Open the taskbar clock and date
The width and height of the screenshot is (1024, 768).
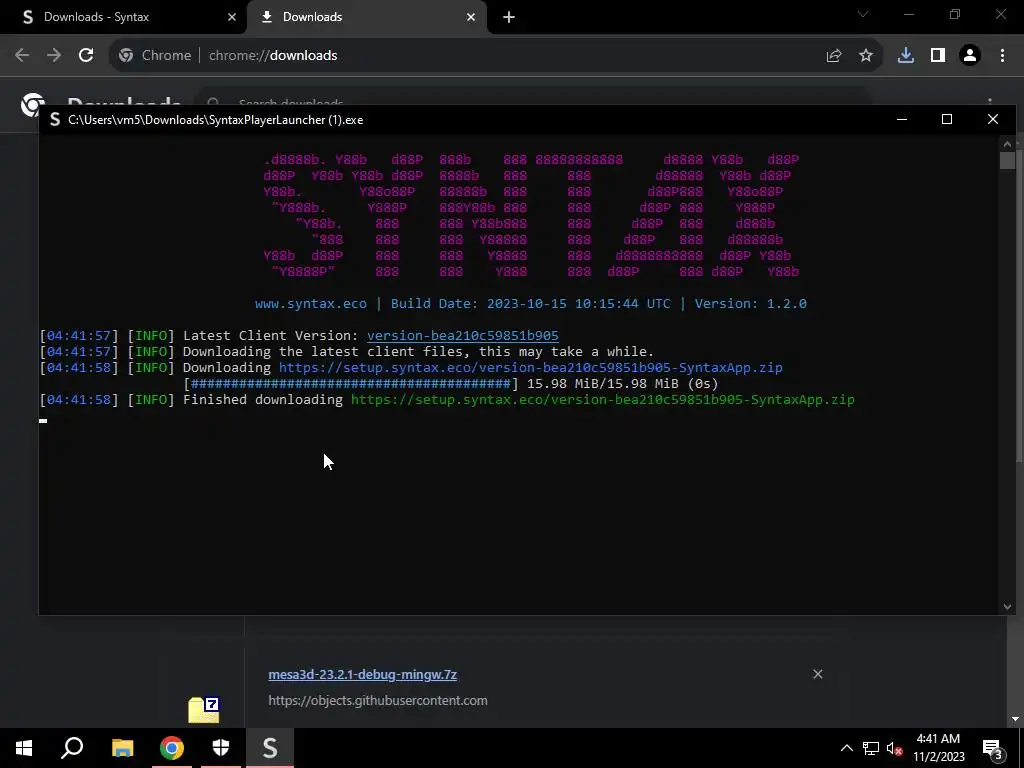[x=938, y=748]
